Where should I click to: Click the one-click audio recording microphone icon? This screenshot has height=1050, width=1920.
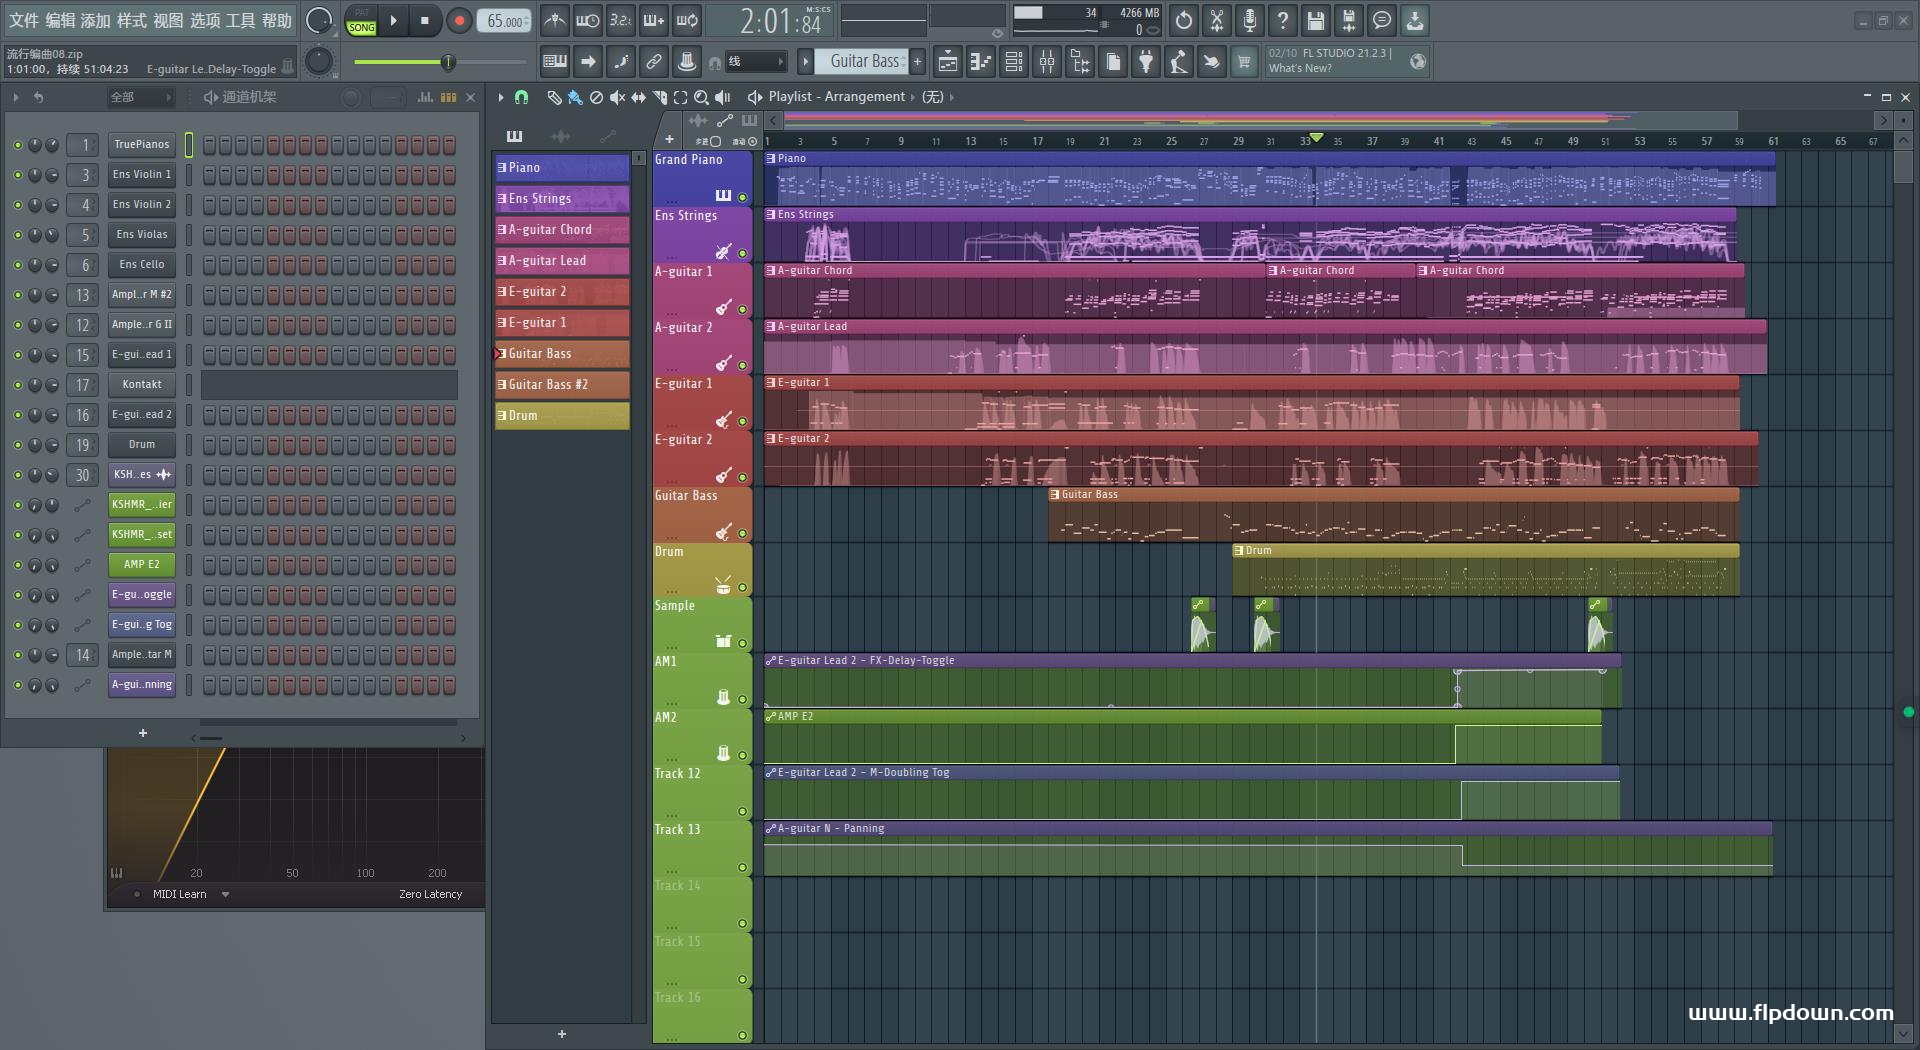click(1250, 20)
